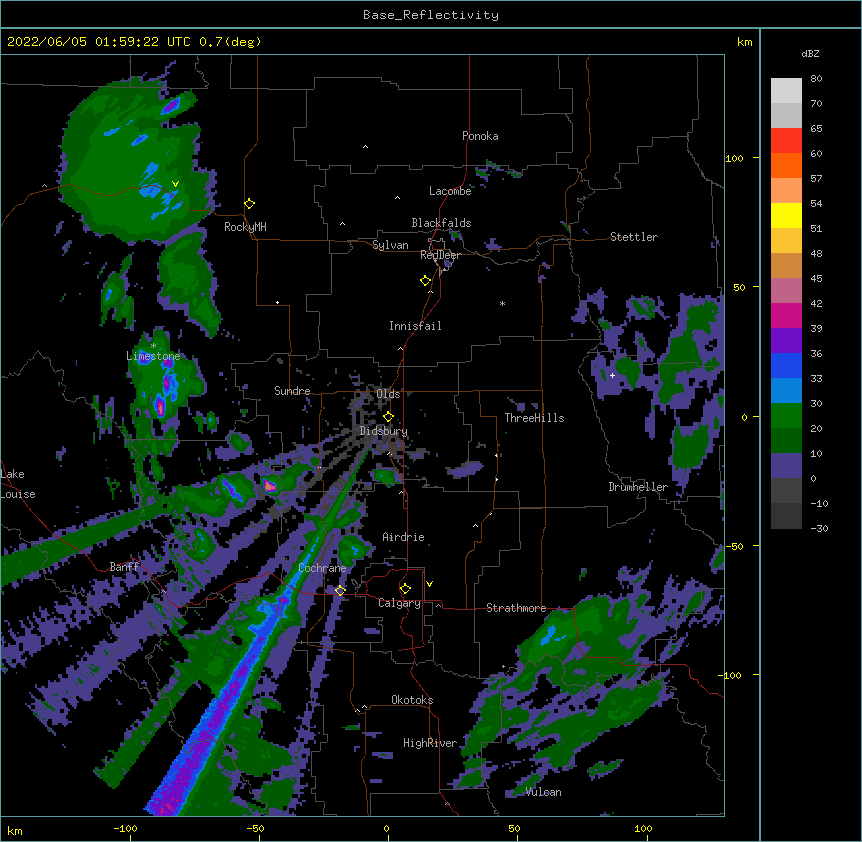Click the Calgary city label
This screenshot has width=862, height=842.
399,603
